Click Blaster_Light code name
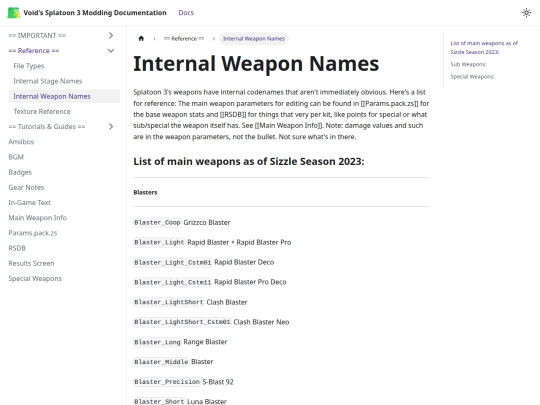The image size is (540, 405). pyautogui.click(x=159, y=242)
